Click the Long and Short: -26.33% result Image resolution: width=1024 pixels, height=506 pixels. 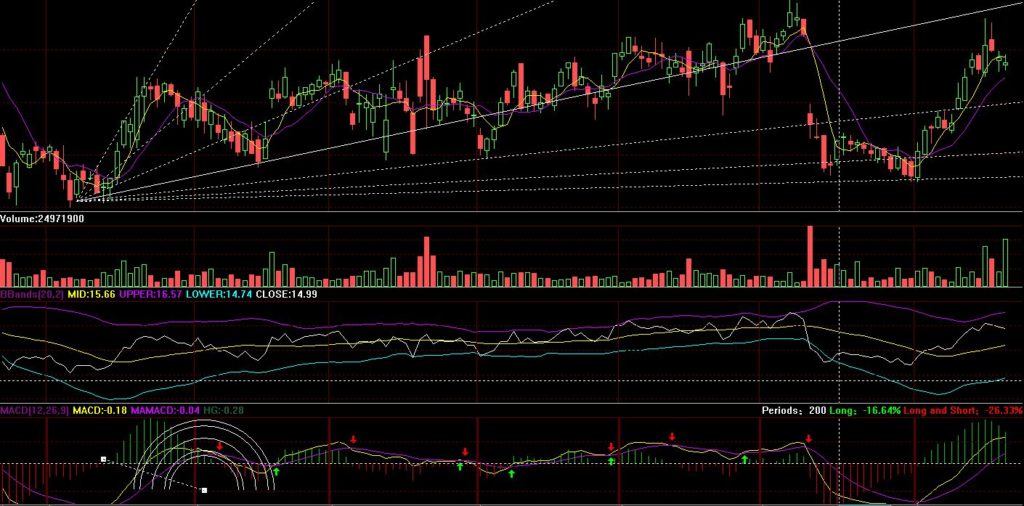click(963, 411)
